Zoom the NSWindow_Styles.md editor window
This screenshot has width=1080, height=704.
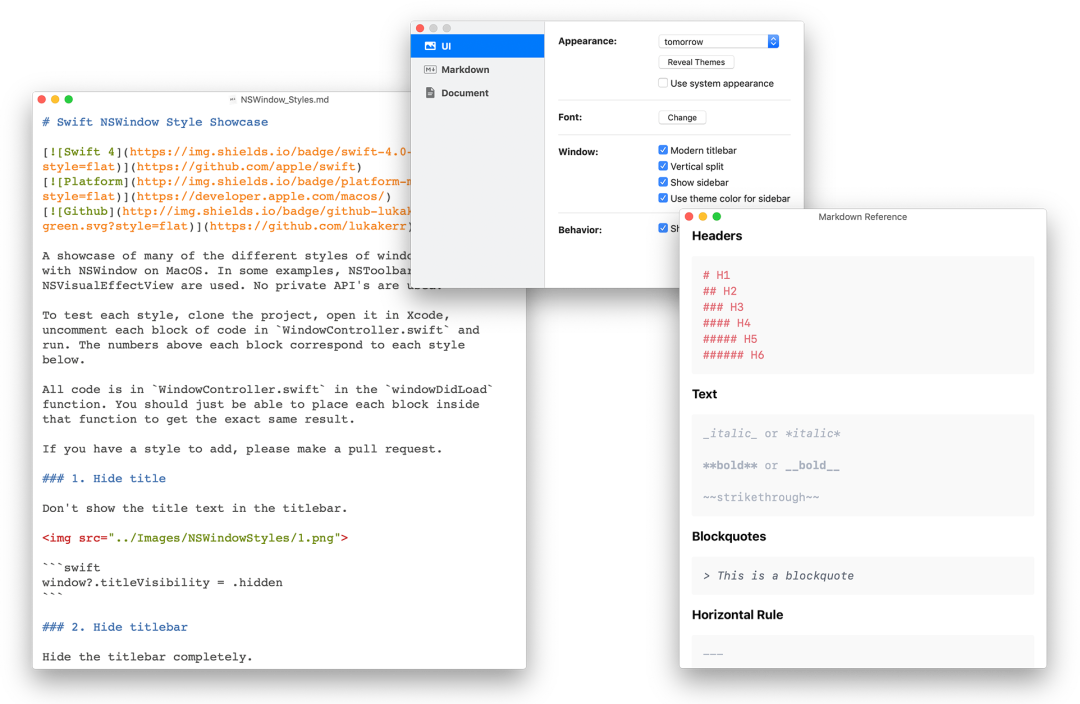point(69,100)
